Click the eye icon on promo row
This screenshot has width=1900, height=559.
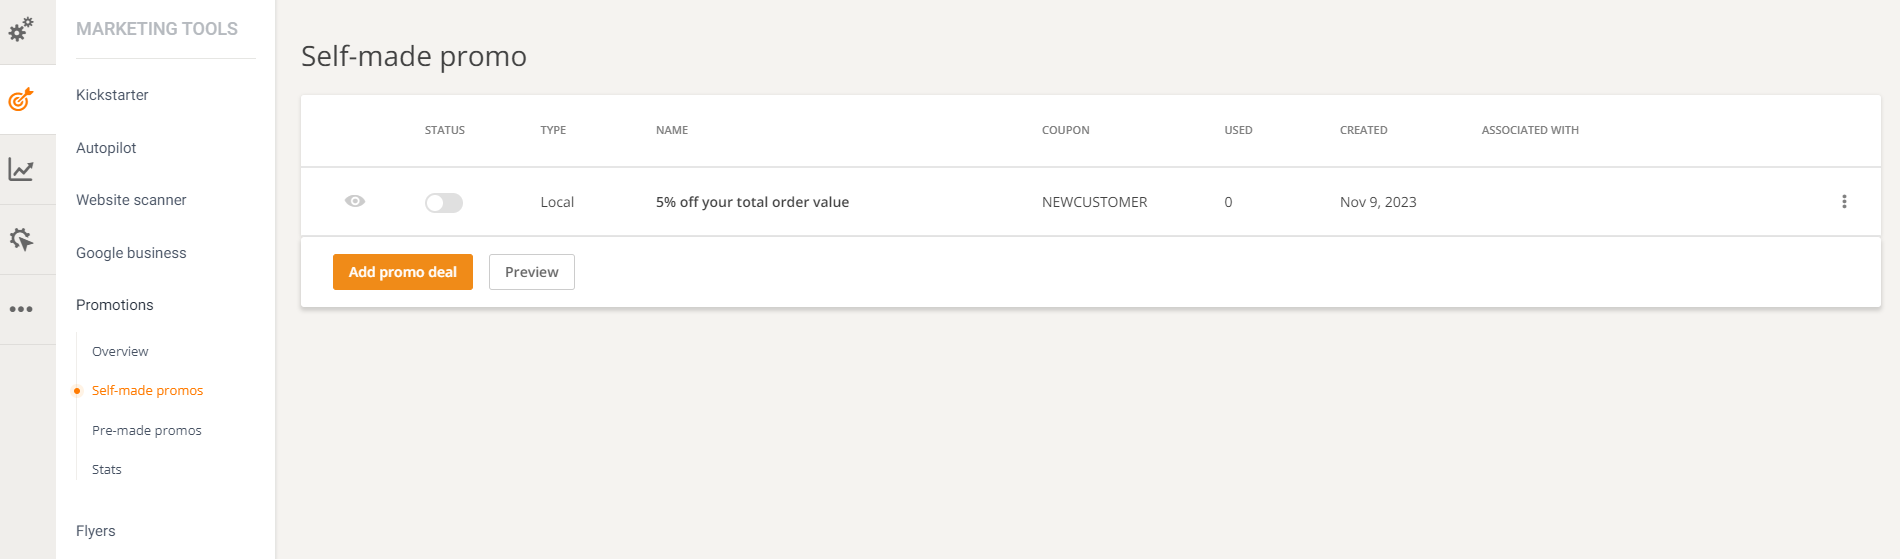pyautogui.click(x=355, y=201)
